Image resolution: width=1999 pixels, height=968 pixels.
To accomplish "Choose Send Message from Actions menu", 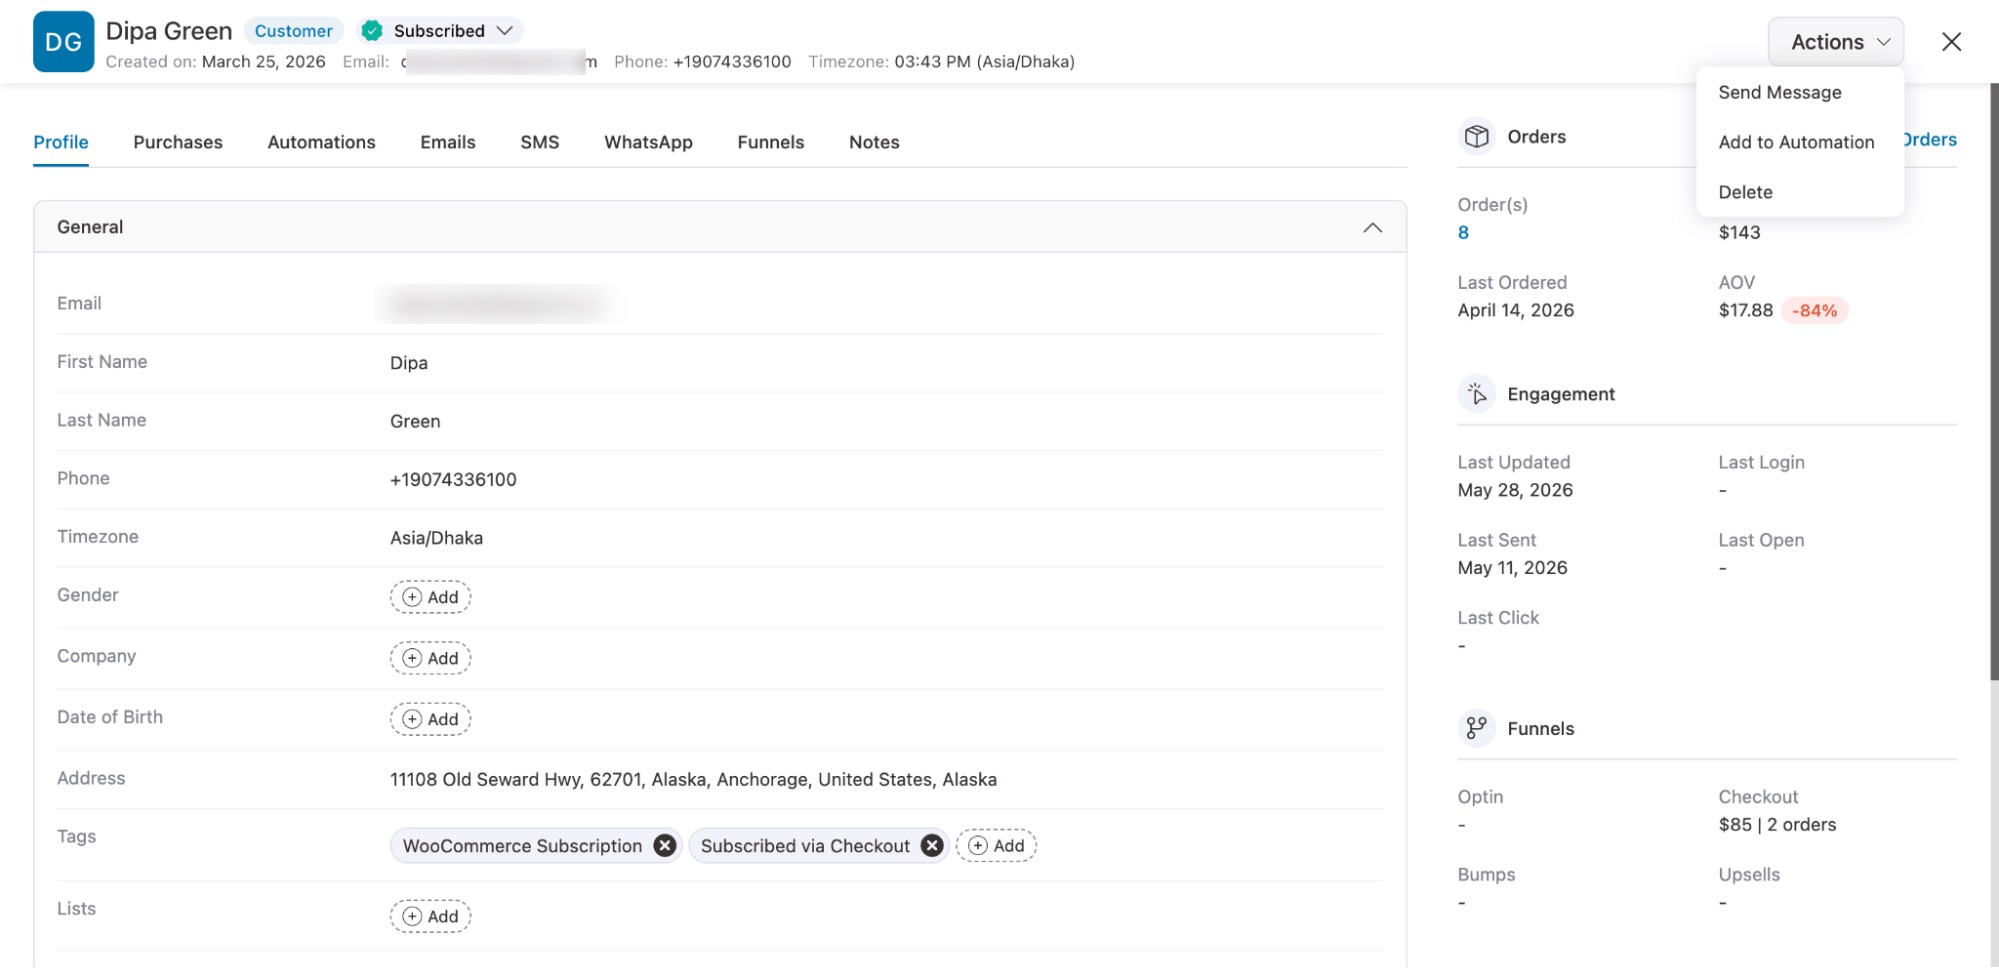I will click(1779, 92).
